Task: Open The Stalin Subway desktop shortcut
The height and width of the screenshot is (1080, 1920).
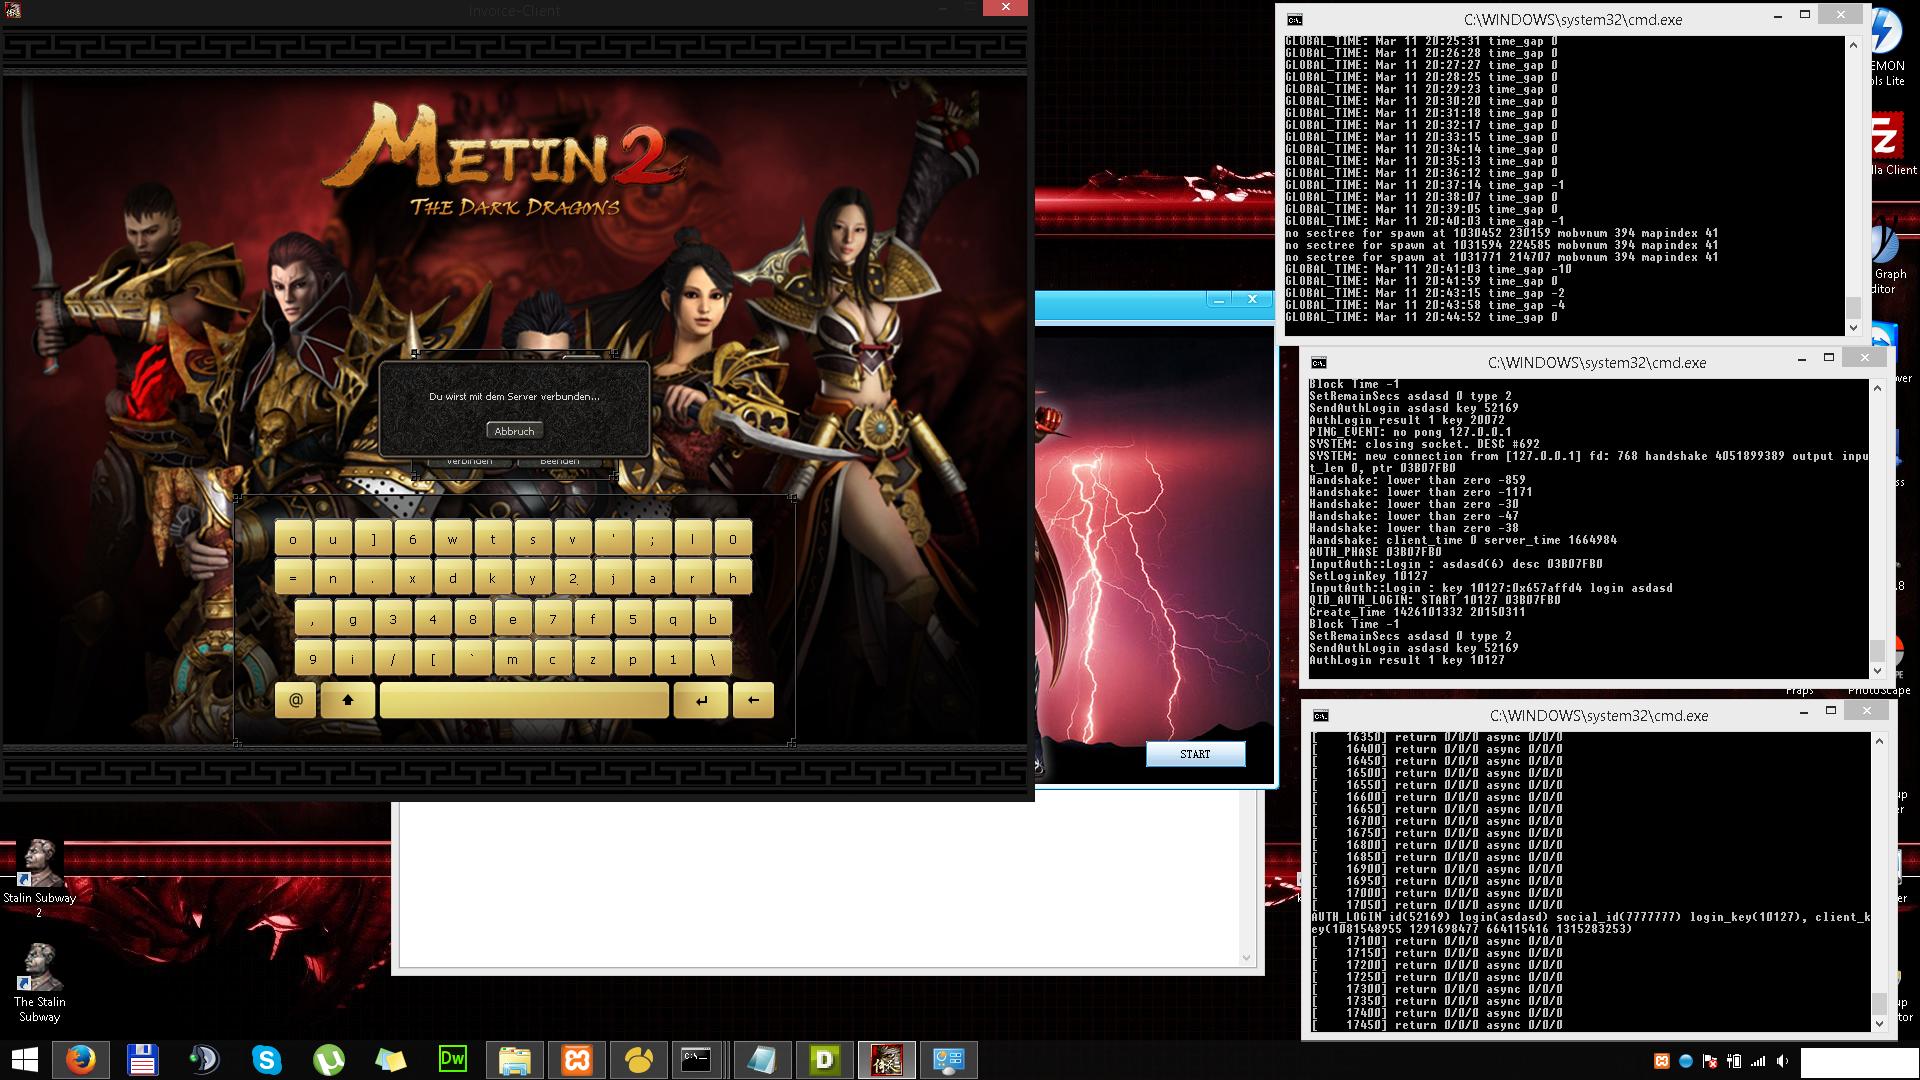Action: [x=39, y=983]
